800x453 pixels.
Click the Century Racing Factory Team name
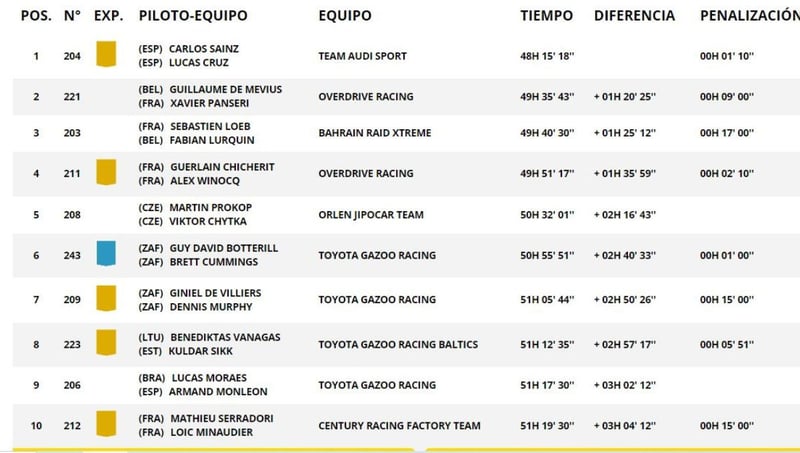tap(399, 425)
